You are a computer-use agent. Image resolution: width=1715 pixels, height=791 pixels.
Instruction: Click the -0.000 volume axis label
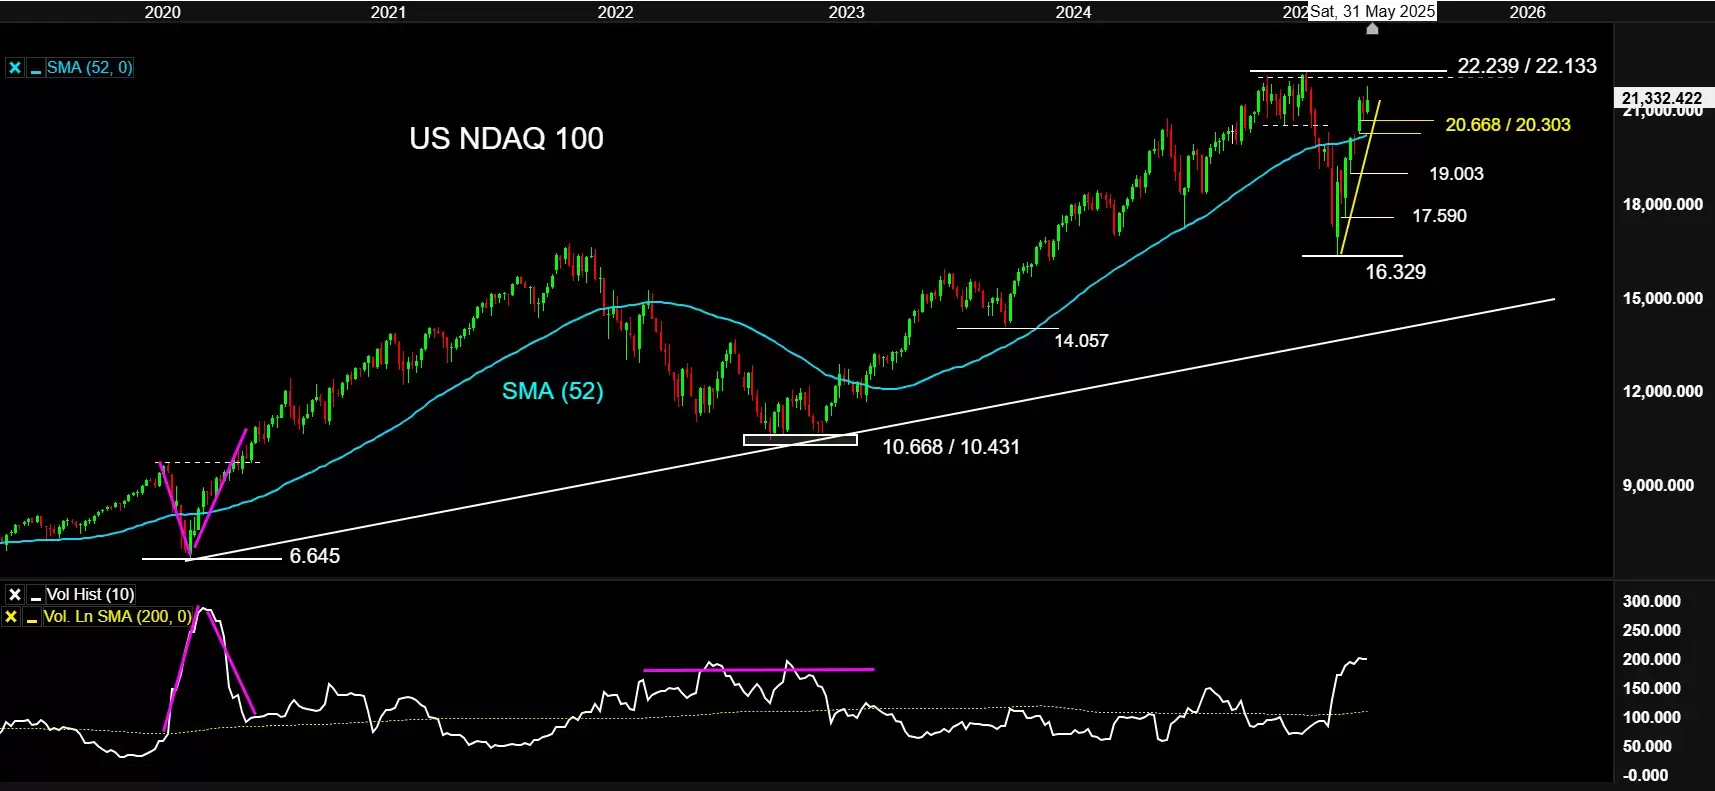pyautogui.click(x=1645, y=775)
